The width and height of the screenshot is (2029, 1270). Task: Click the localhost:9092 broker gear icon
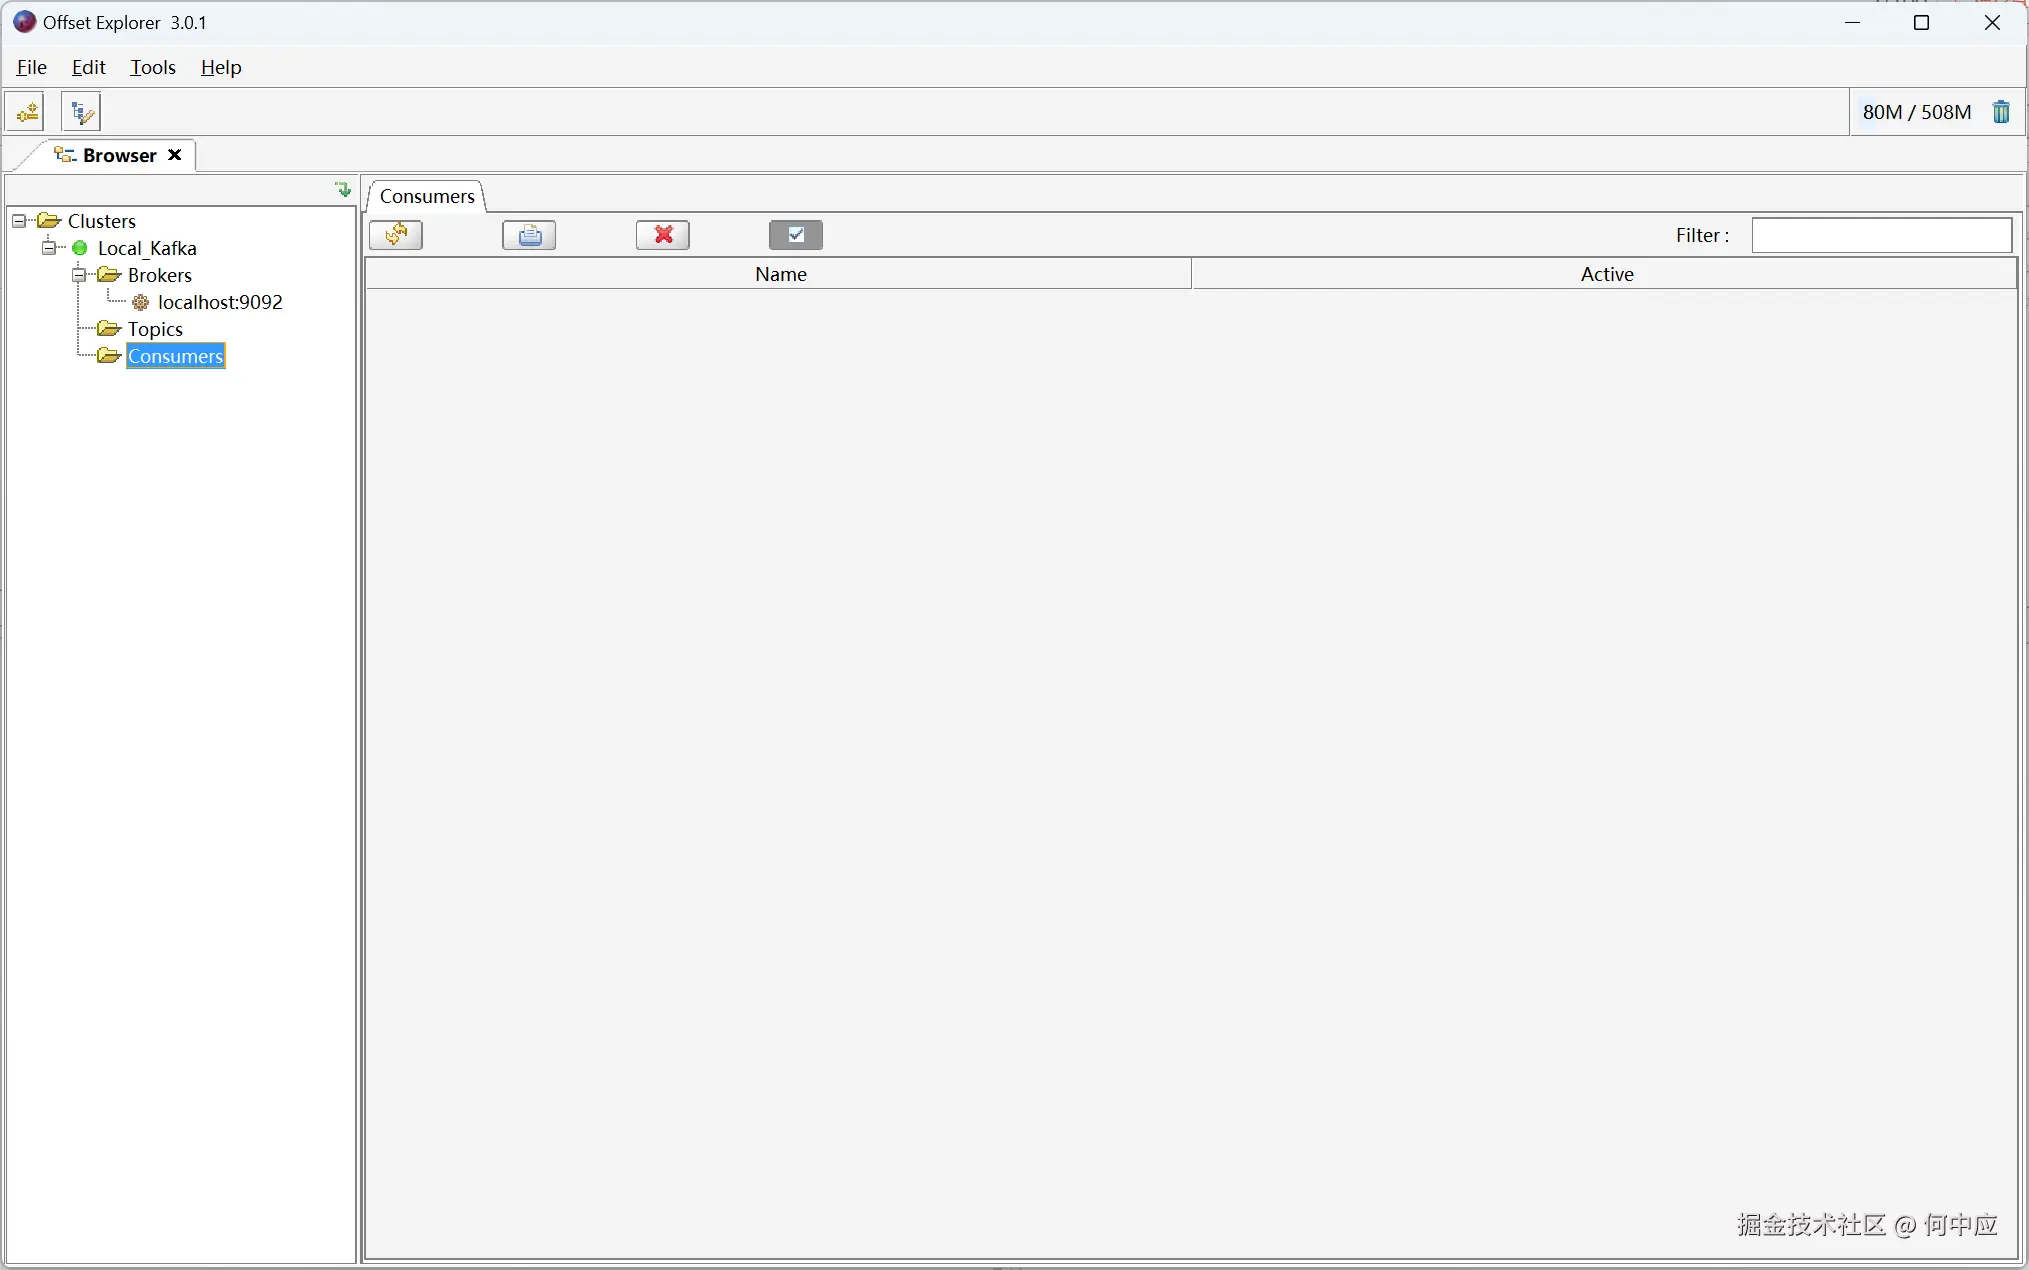click(141, 302)
